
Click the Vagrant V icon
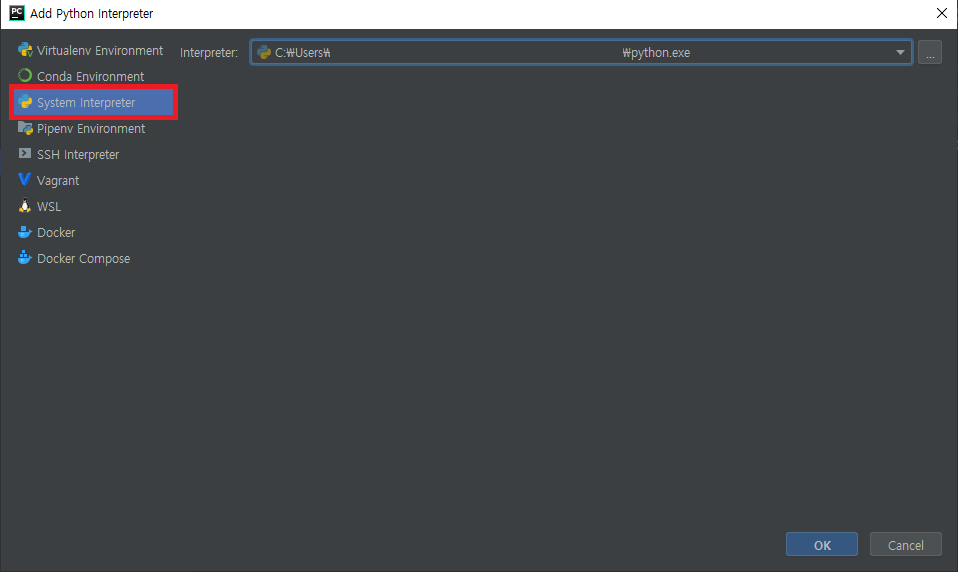coord(24,179)
